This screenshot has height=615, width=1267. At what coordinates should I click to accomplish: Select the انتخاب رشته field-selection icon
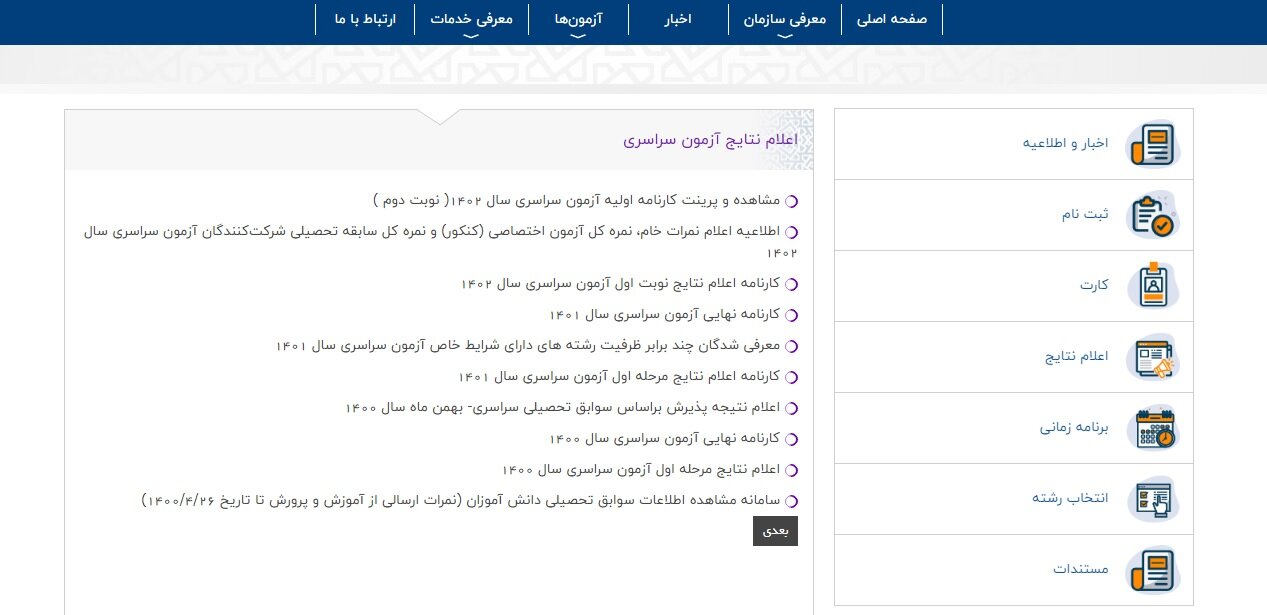pyautogui.click(x=1152, y=499)
